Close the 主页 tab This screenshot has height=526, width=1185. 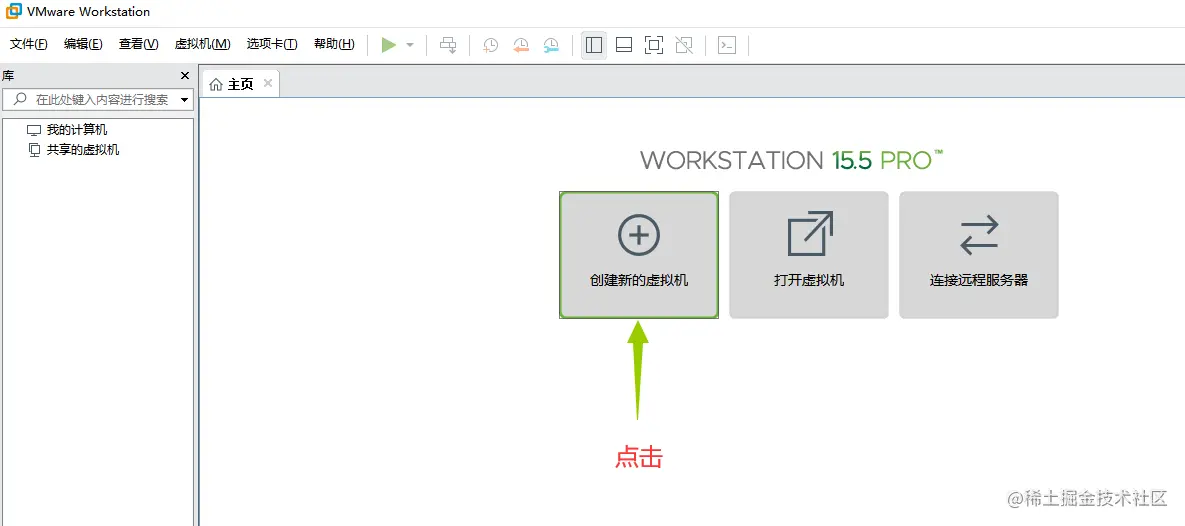(268, 83)
